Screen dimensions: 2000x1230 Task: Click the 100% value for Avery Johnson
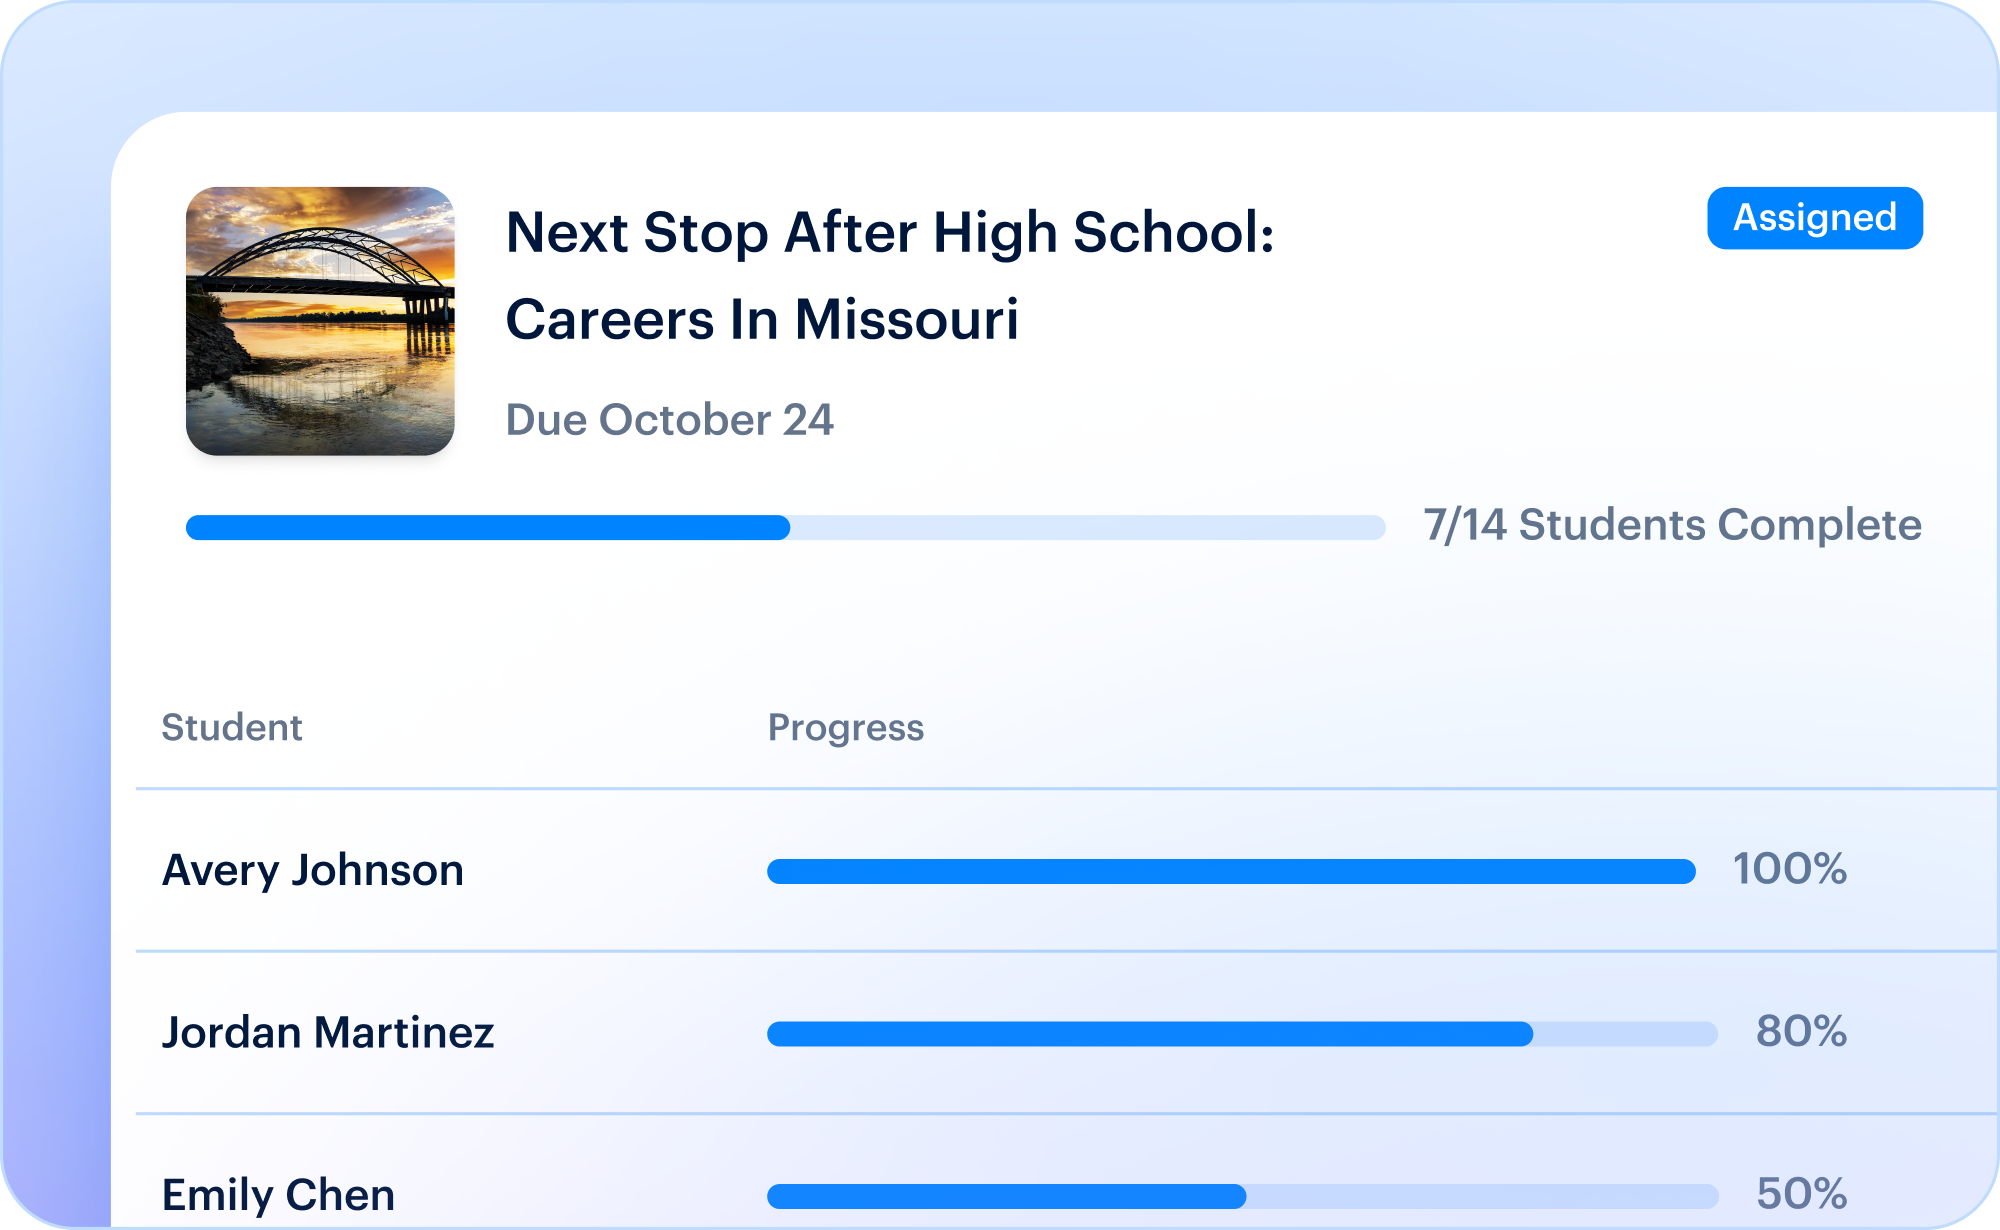[x=1789, y=869]
